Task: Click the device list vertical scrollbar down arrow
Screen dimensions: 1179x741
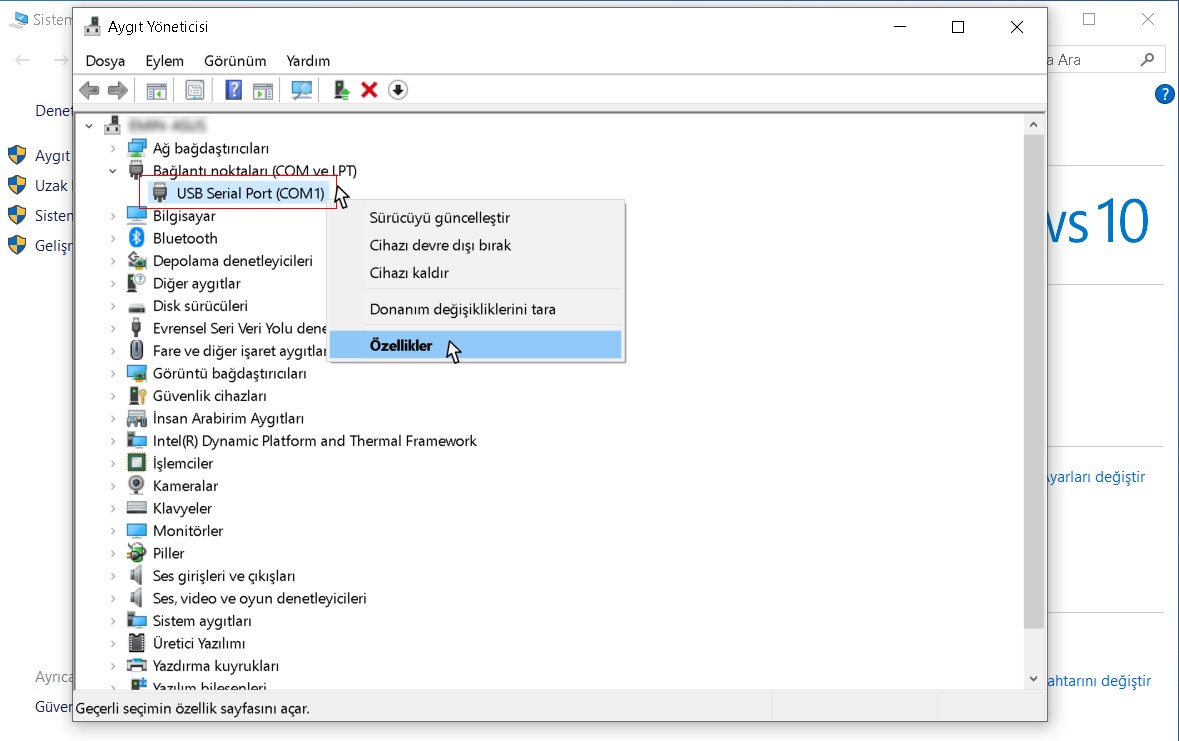Action: tap(1033, 679)
